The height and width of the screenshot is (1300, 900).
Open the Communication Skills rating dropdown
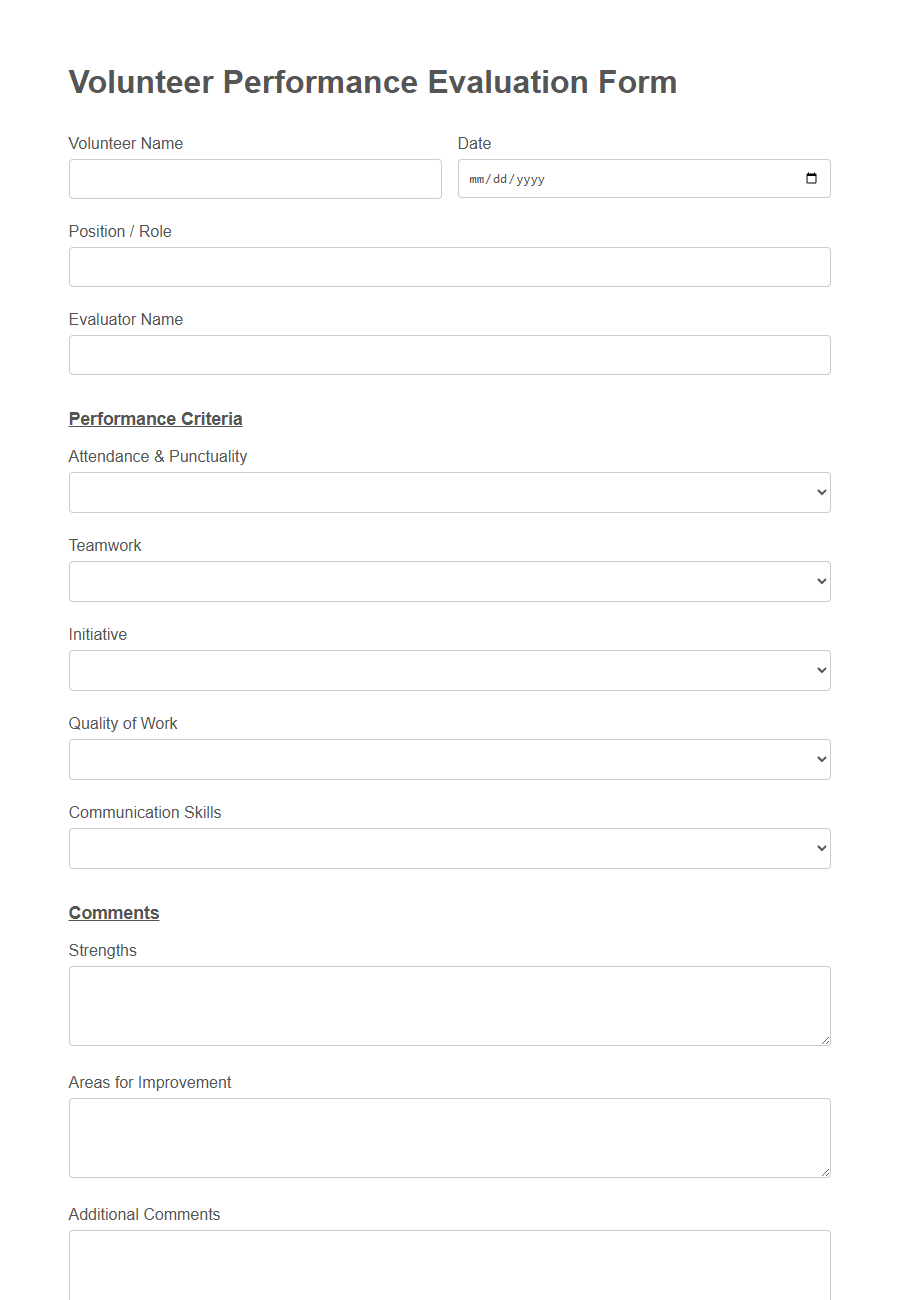450,848
